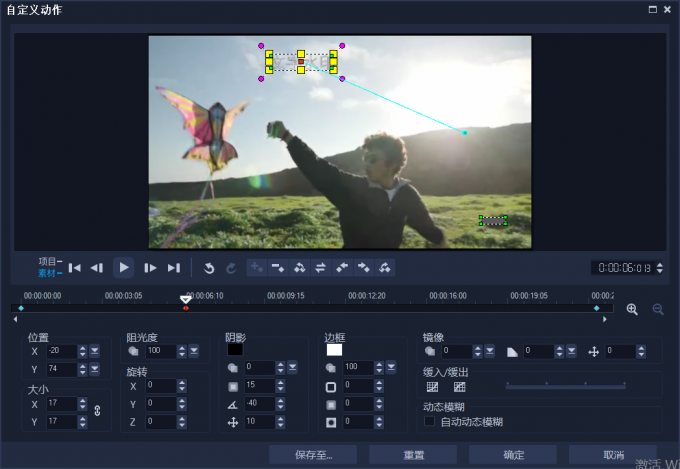Click the 阴影 blur field showing 15
The image size is (680, 469).
click(260, 385)
